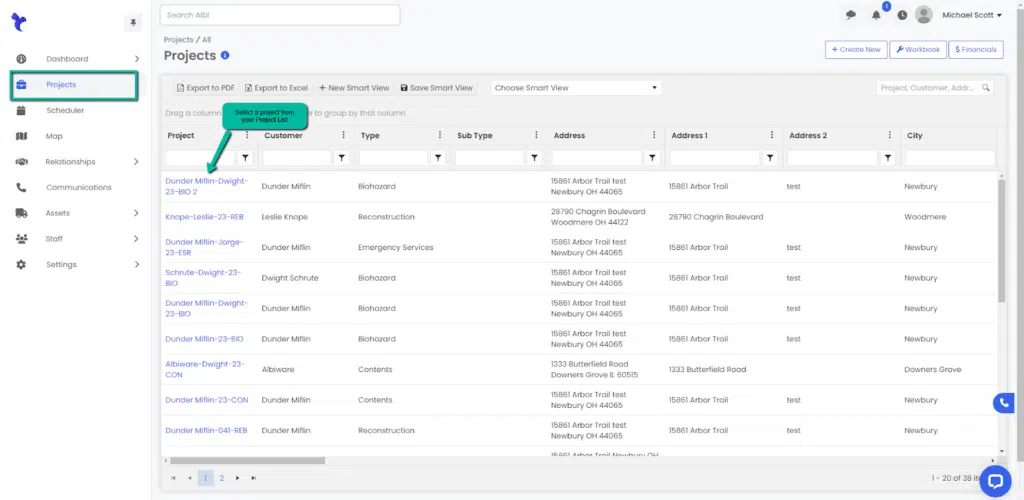Image resolution: width=1024 pixels, height=500 pixels.
Task: Click the filter icon under Customer column
Action: 342,158
